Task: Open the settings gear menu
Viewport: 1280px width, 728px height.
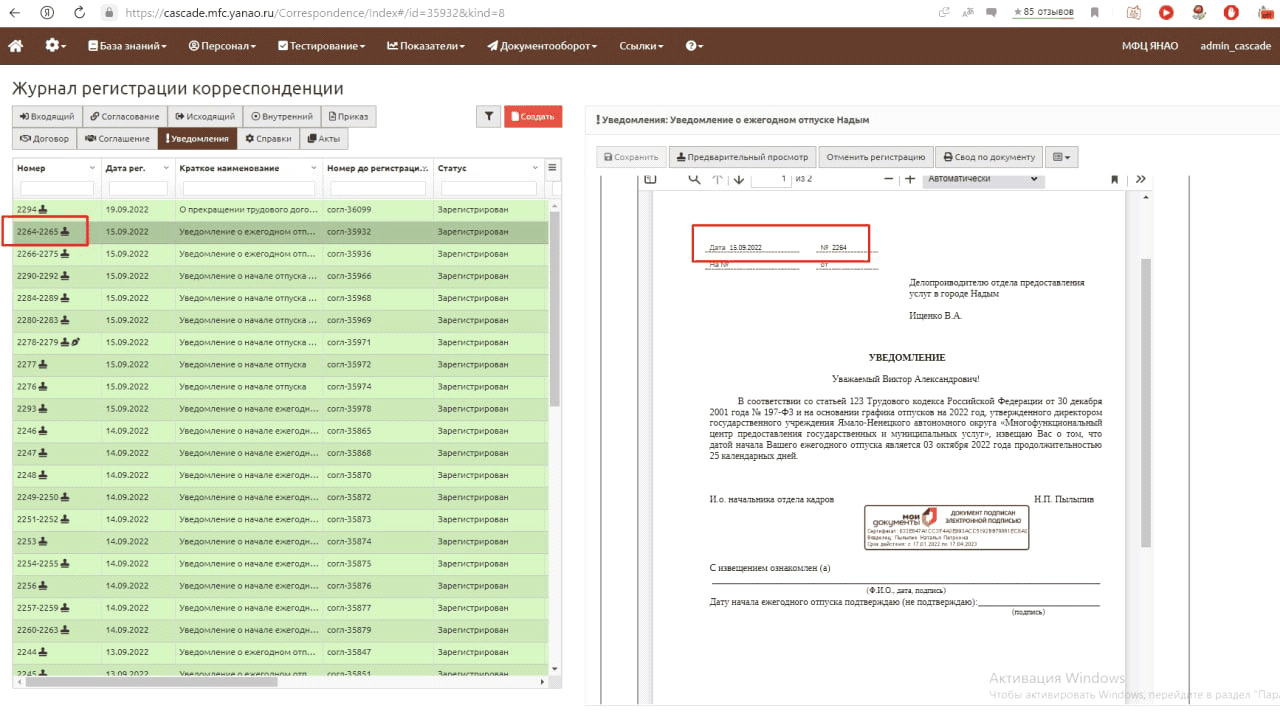Action: click(x=55, y=46)
